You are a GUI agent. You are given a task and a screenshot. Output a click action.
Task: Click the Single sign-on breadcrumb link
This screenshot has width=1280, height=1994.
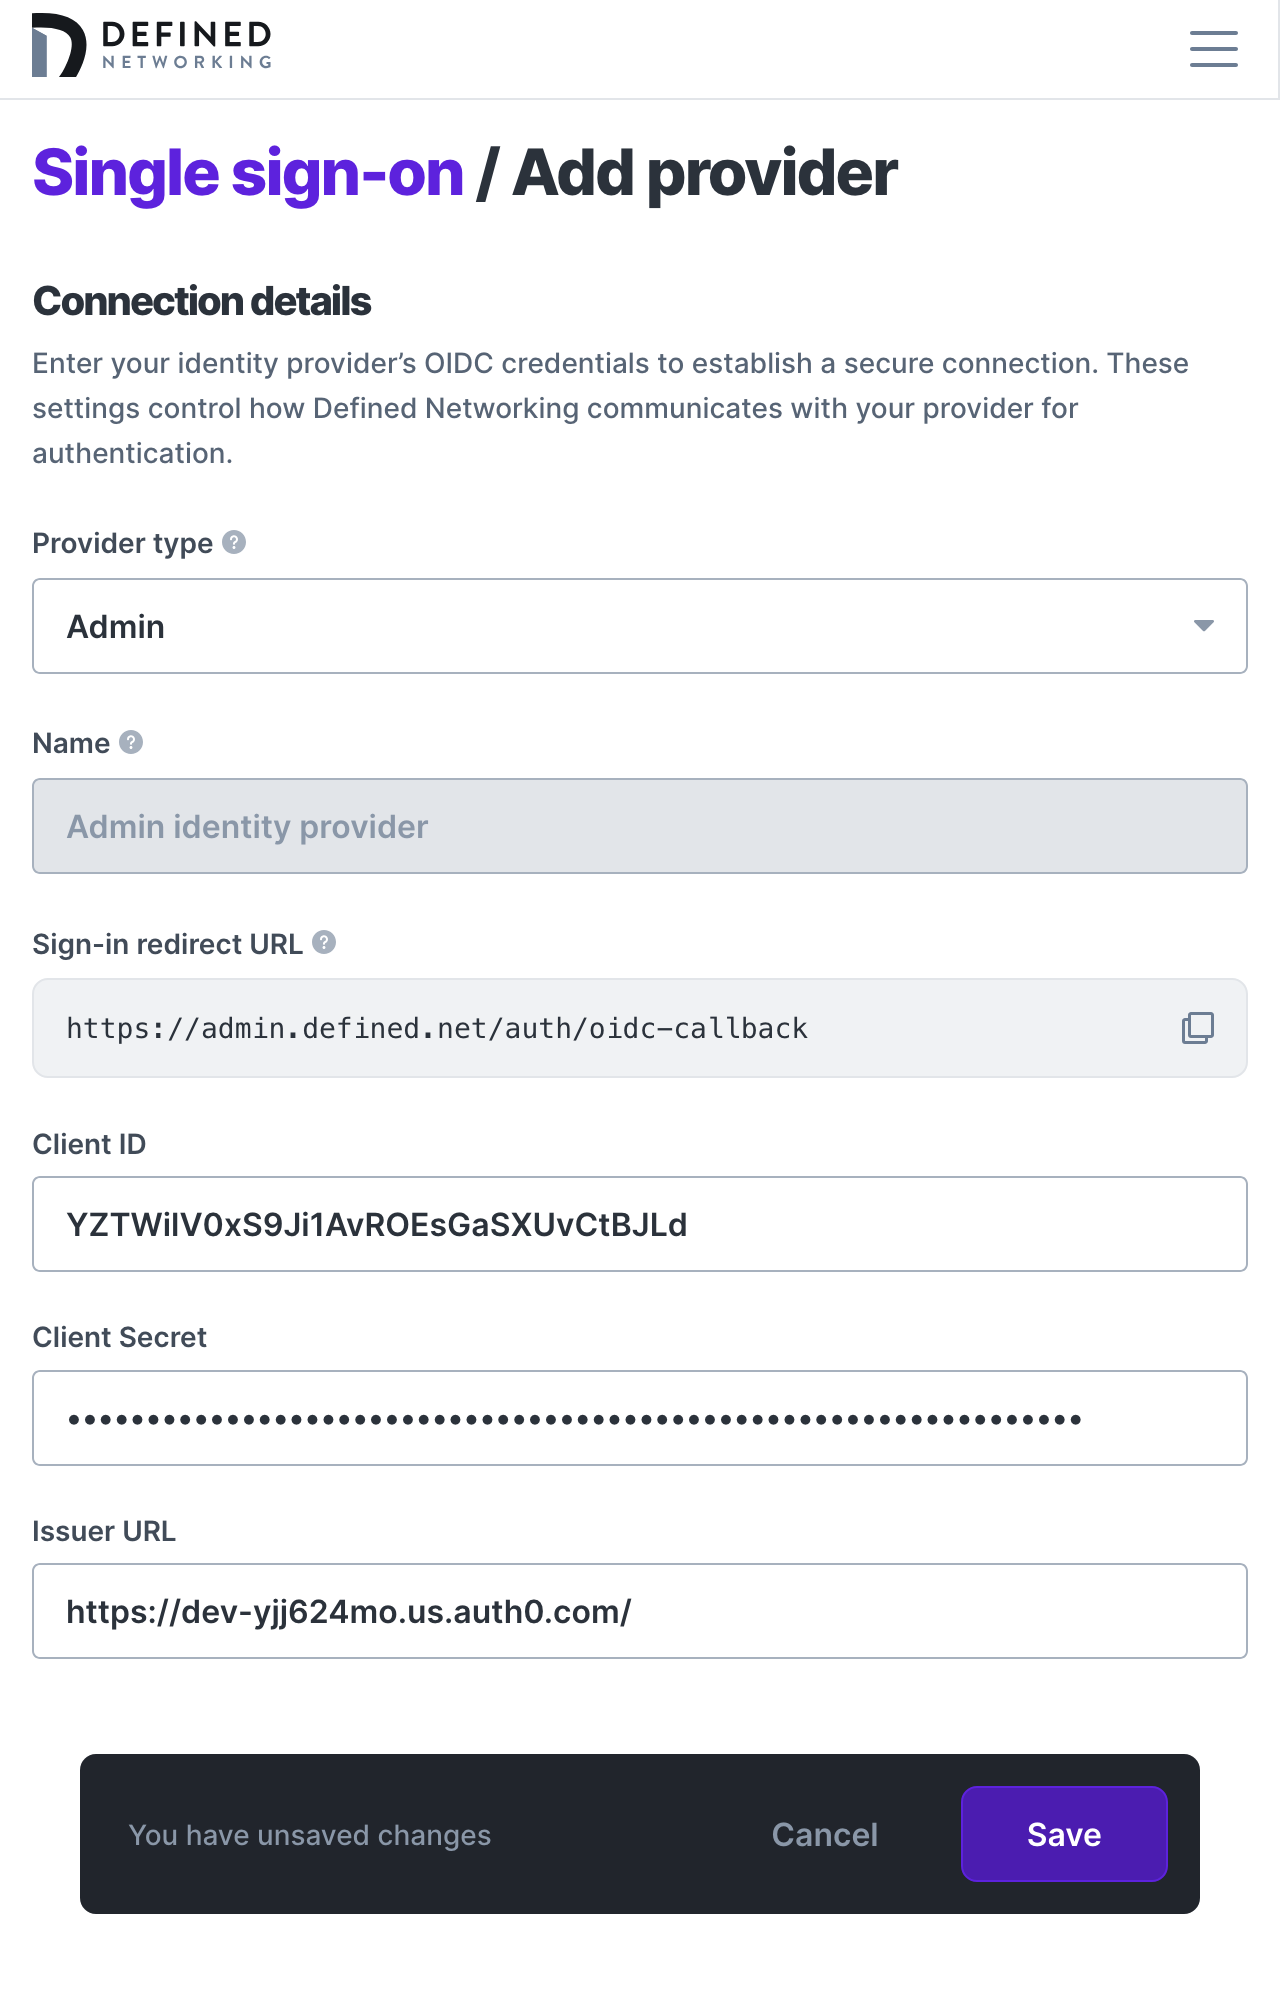(246, 172)
